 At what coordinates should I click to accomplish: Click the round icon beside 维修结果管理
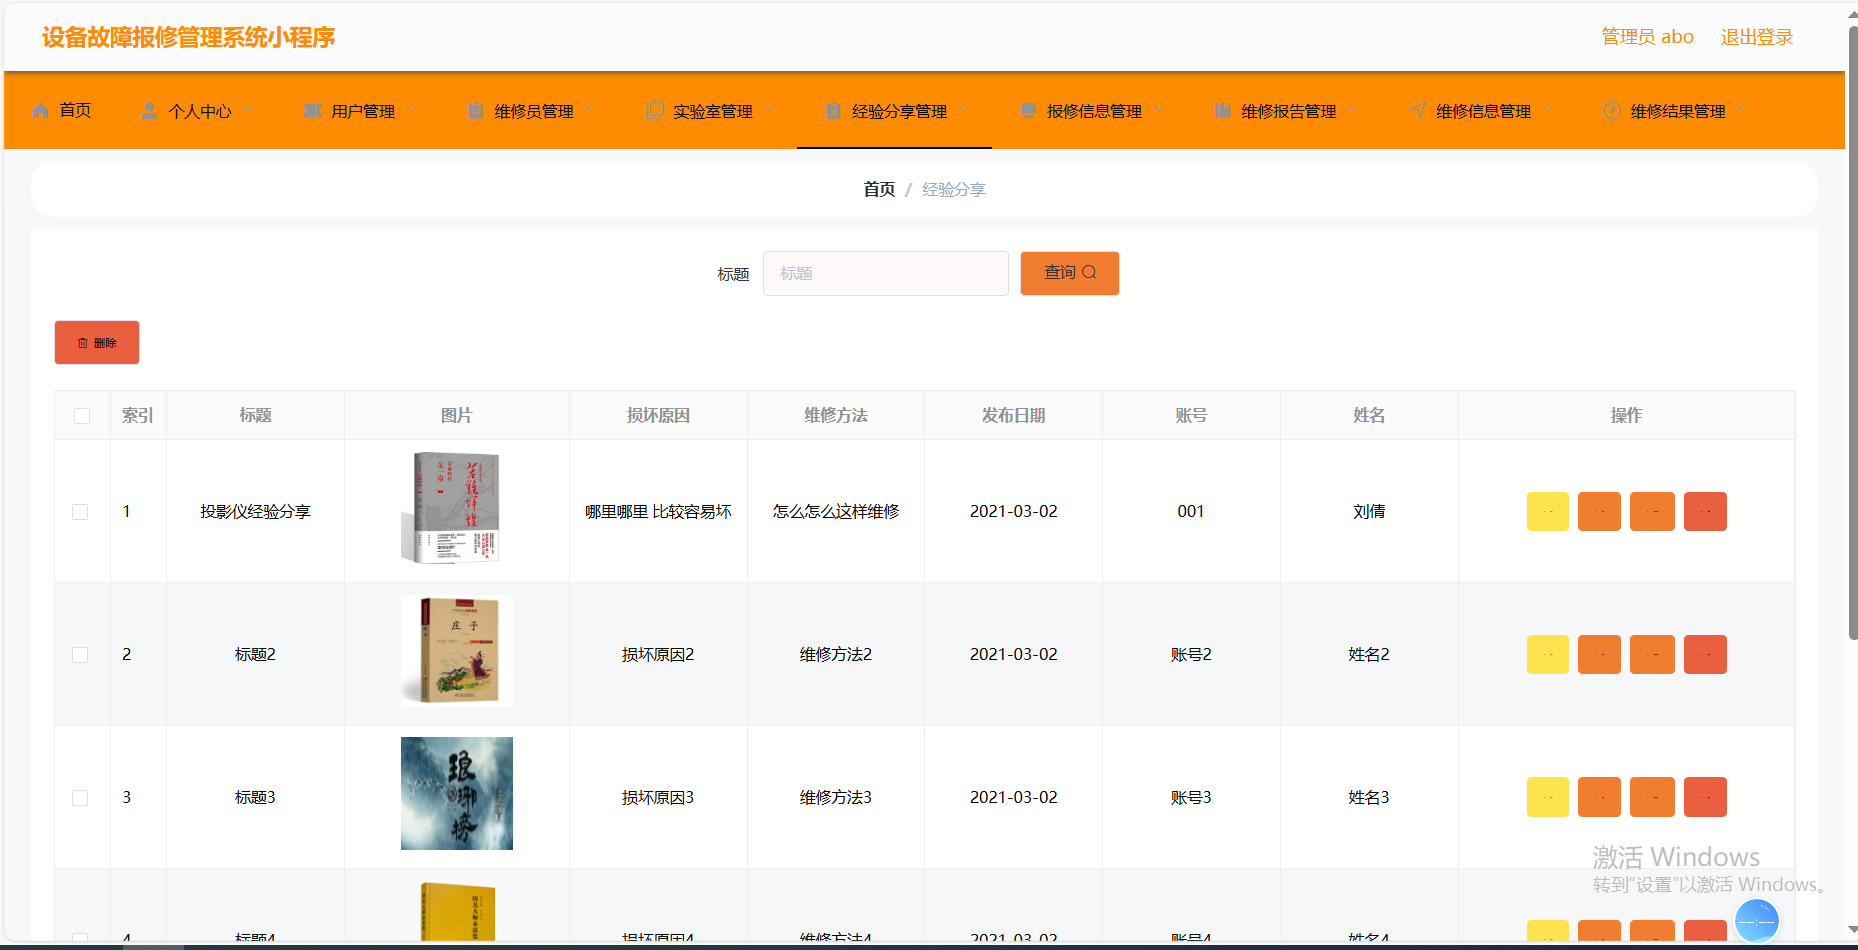(x=1612, y=111)
